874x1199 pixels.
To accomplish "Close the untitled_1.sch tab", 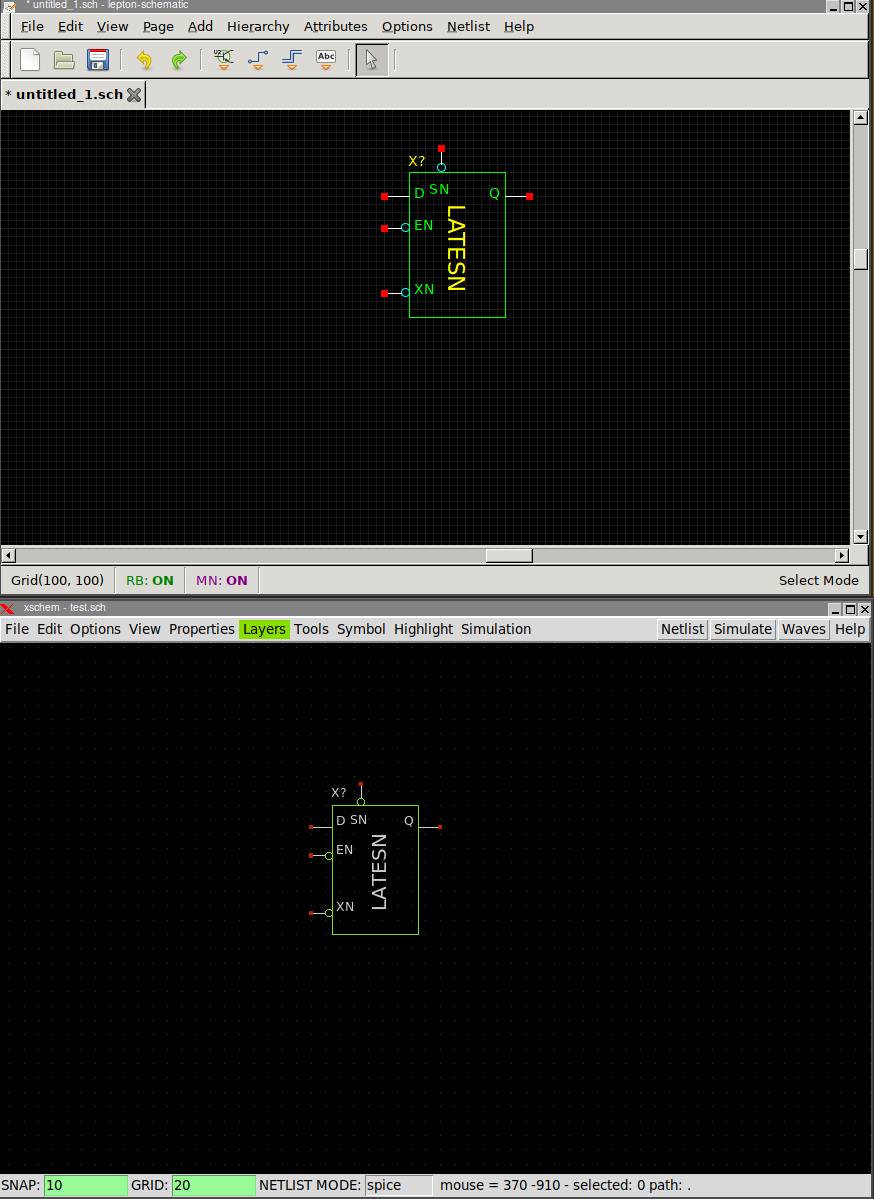I will click(x=134, y=95).
